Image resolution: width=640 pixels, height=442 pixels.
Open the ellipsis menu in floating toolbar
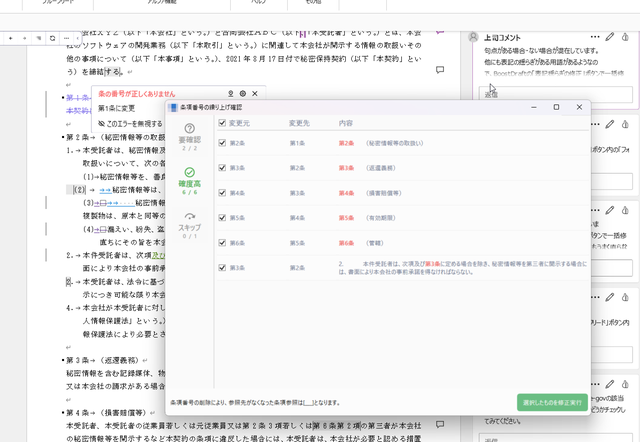[66, 38]
